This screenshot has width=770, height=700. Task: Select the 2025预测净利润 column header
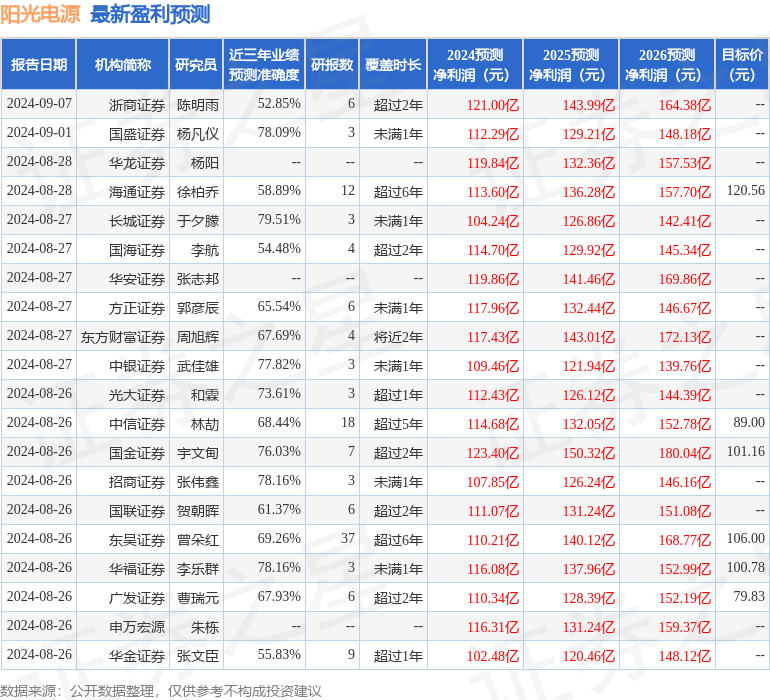pos(571,64)
